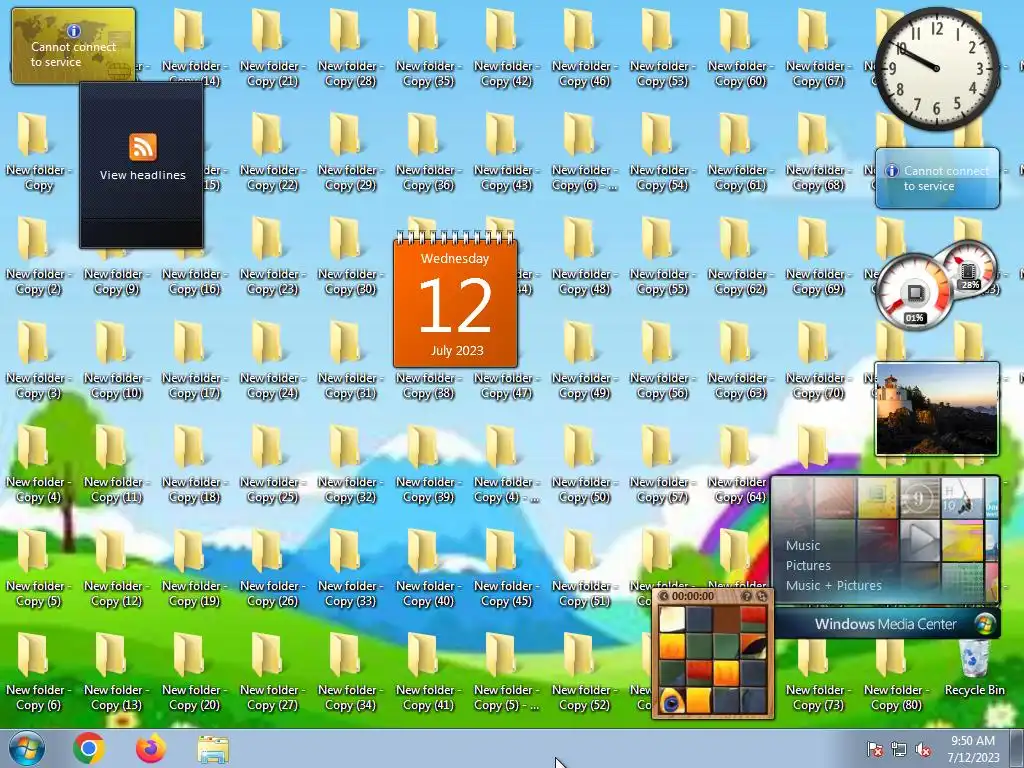Screen dimensions: 1024x768
Task: Click the orange RSS feed icon
Action: click(x=142, y=146)
